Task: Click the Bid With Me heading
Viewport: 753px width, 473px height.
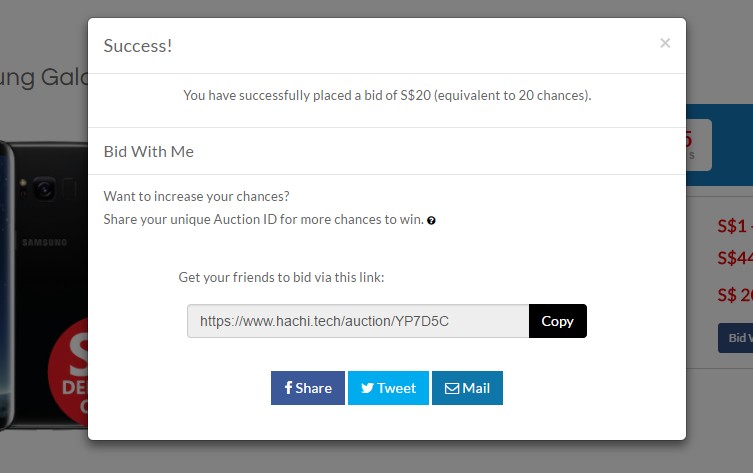Action: pyautogui.click(x=149, y=152)
